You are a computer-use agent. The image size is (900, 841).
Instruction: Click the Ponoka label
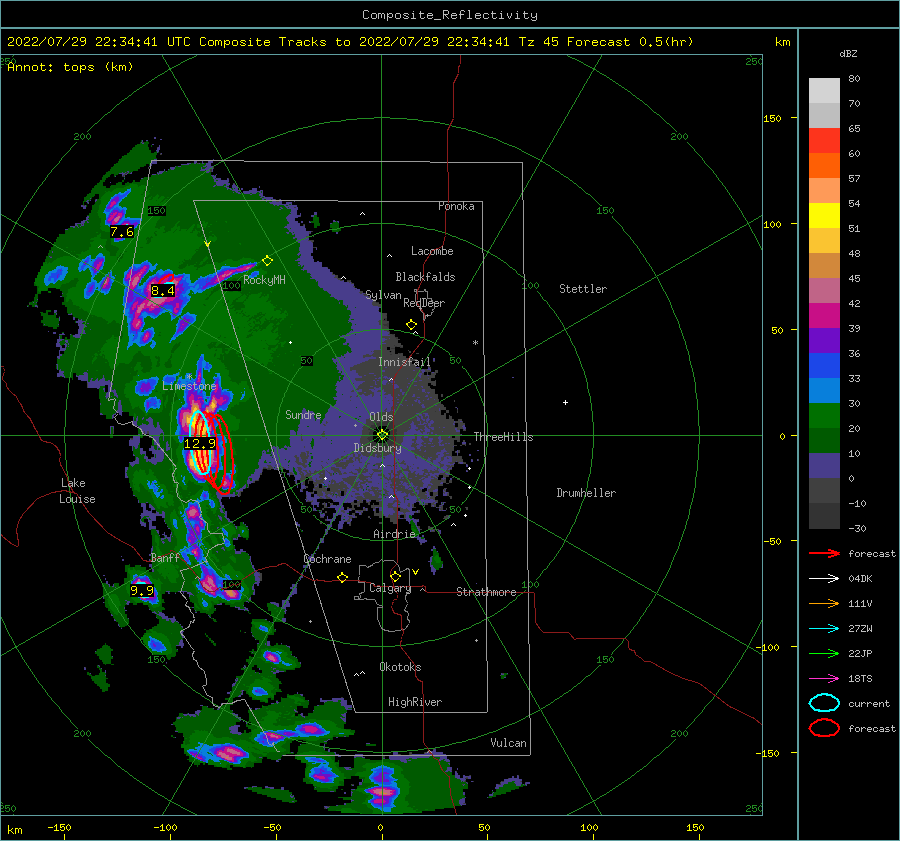pyautogui.click(x=456, y=206)
